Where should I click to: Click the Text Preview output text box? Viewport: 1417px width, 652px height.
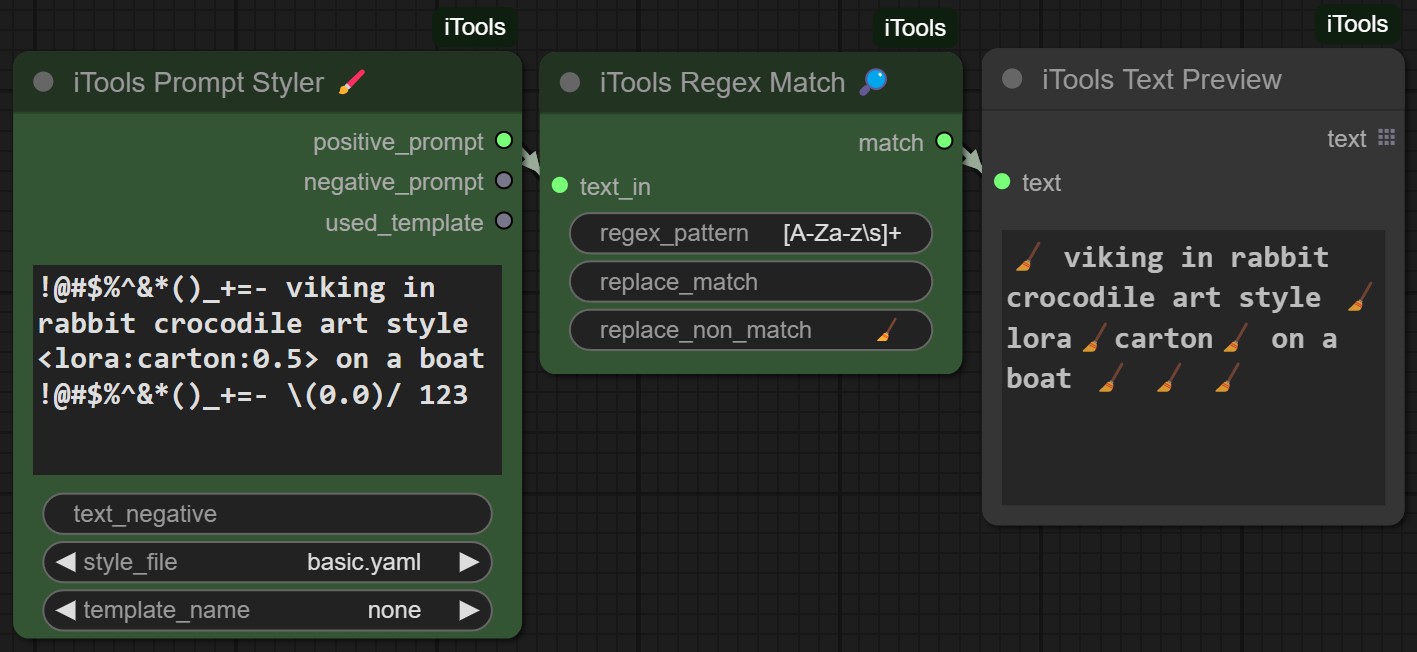point(1194,367)
